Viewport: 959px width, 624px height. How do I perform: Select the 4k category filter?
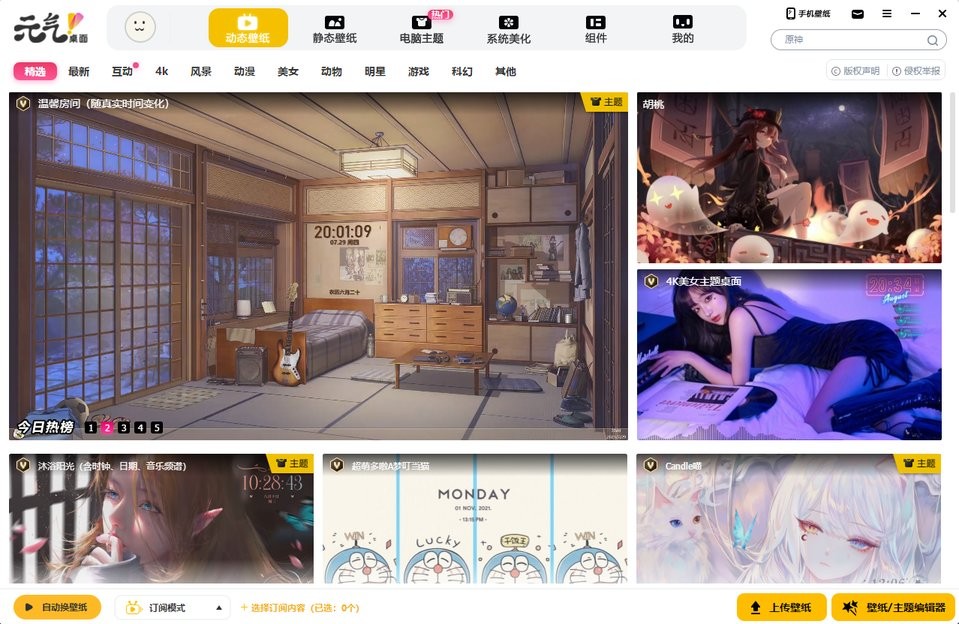coord(162,71)
